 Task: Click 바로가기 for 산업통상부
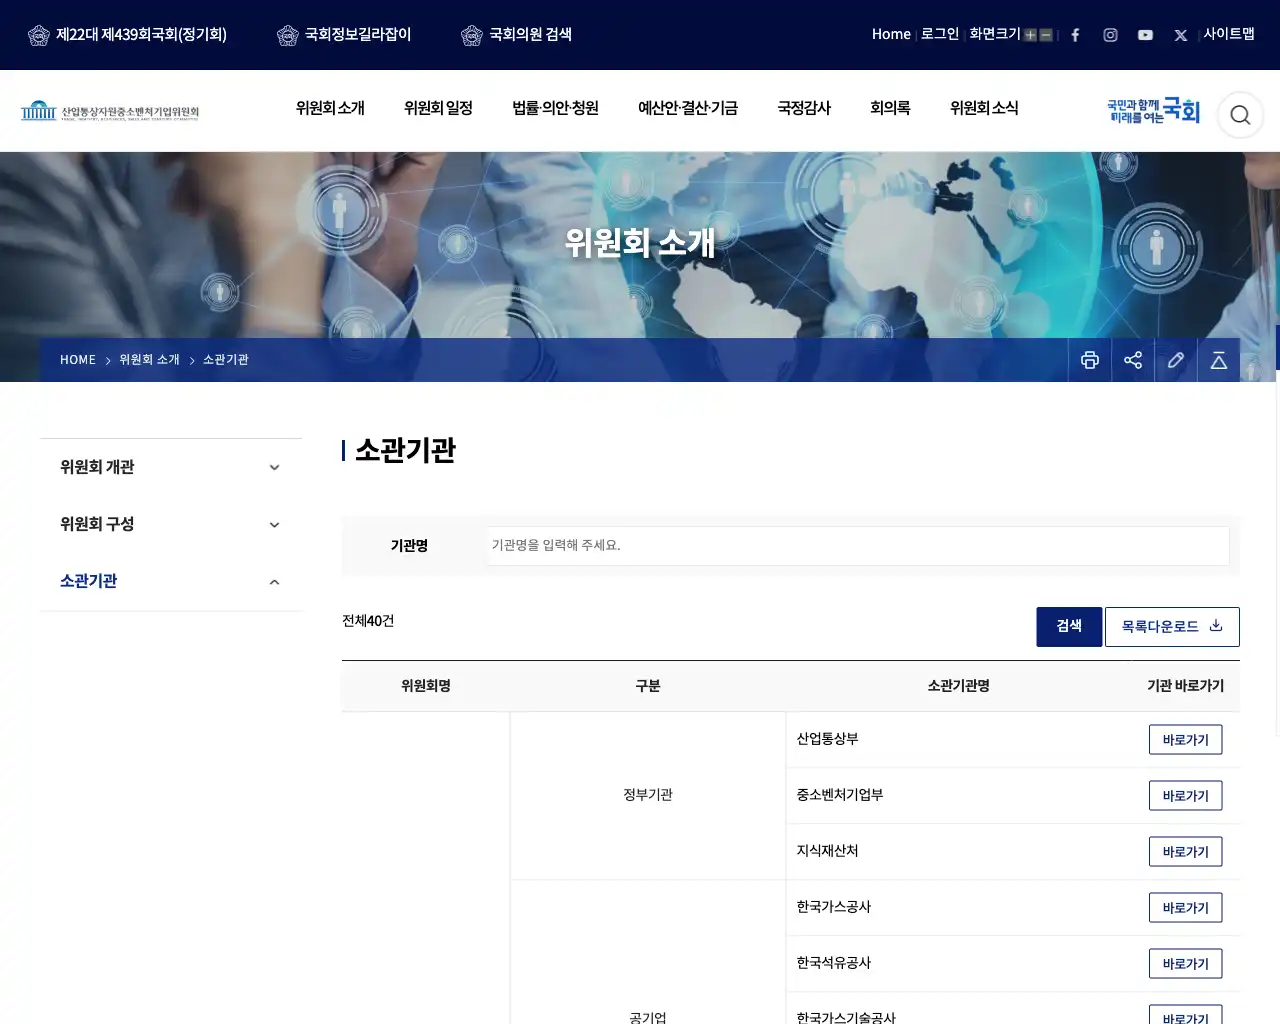pyautogui.click(x=1185, y=740)
